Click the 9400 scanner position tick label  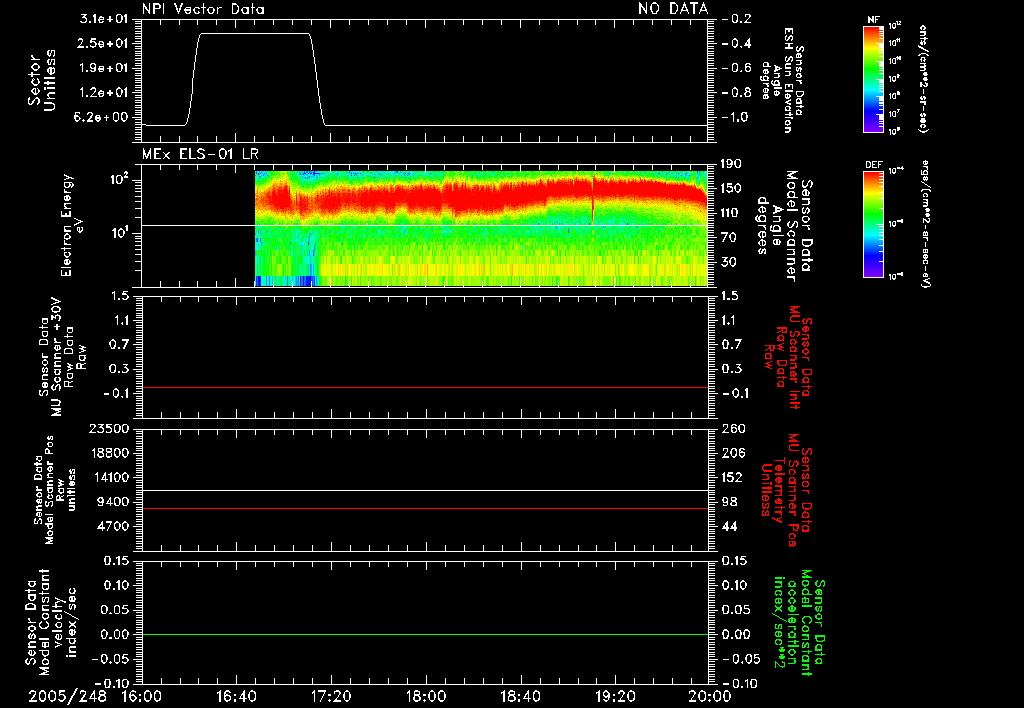point(112,502)
